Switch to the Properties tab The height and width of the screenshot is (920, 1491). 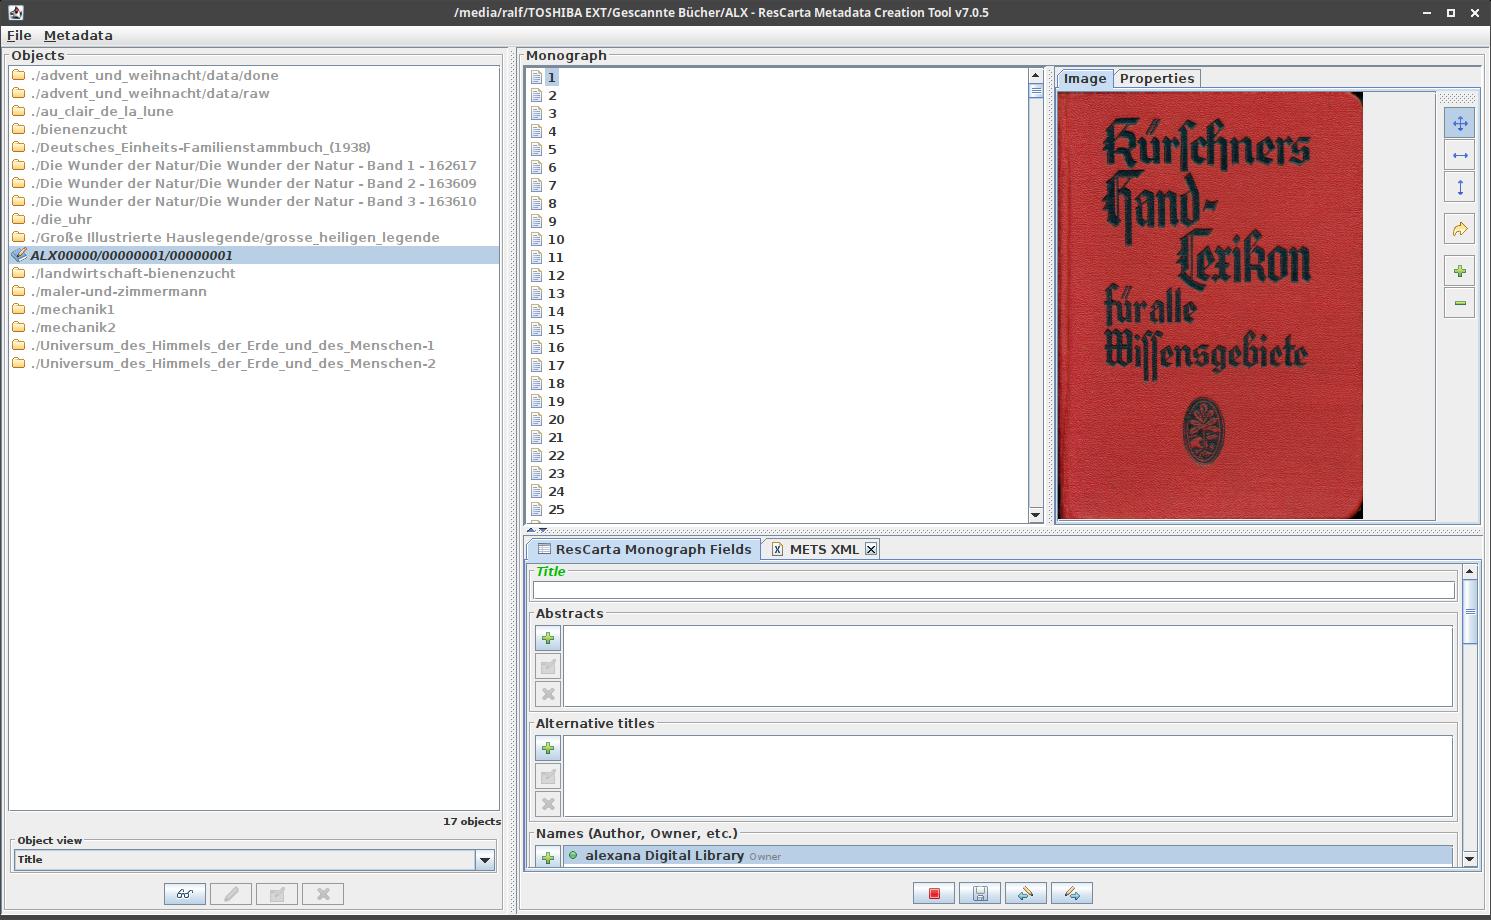tap(1157, 78)
